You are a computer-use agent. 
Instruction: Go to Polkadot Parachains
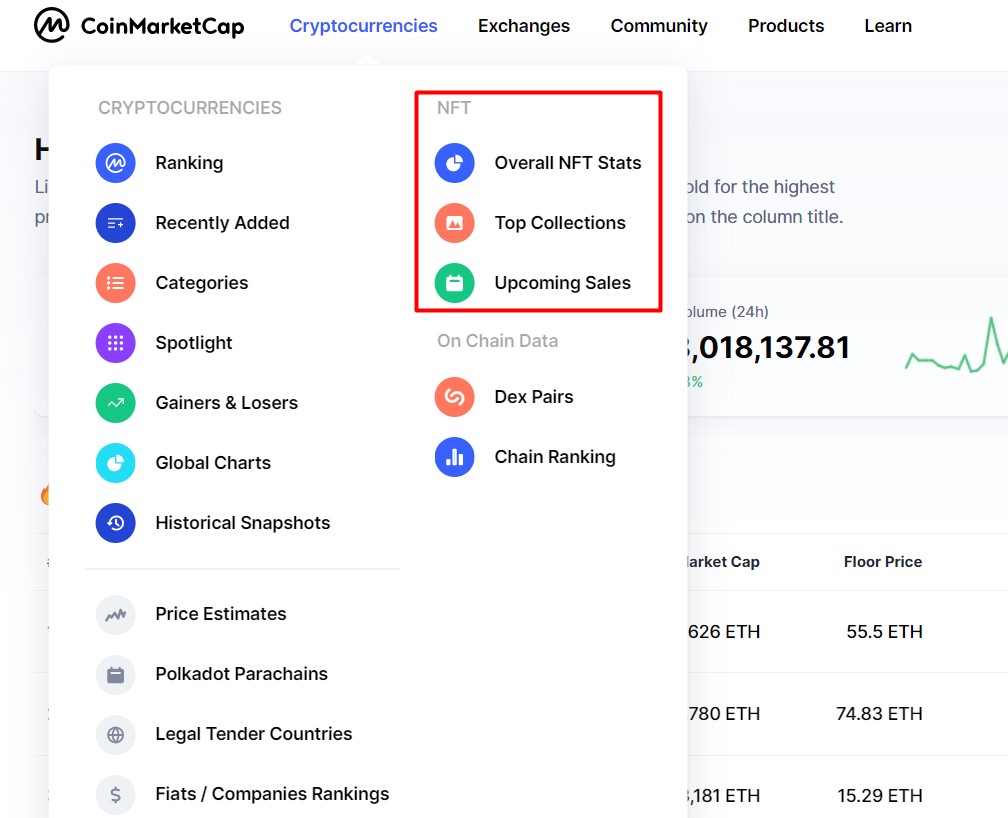point(242,673)
